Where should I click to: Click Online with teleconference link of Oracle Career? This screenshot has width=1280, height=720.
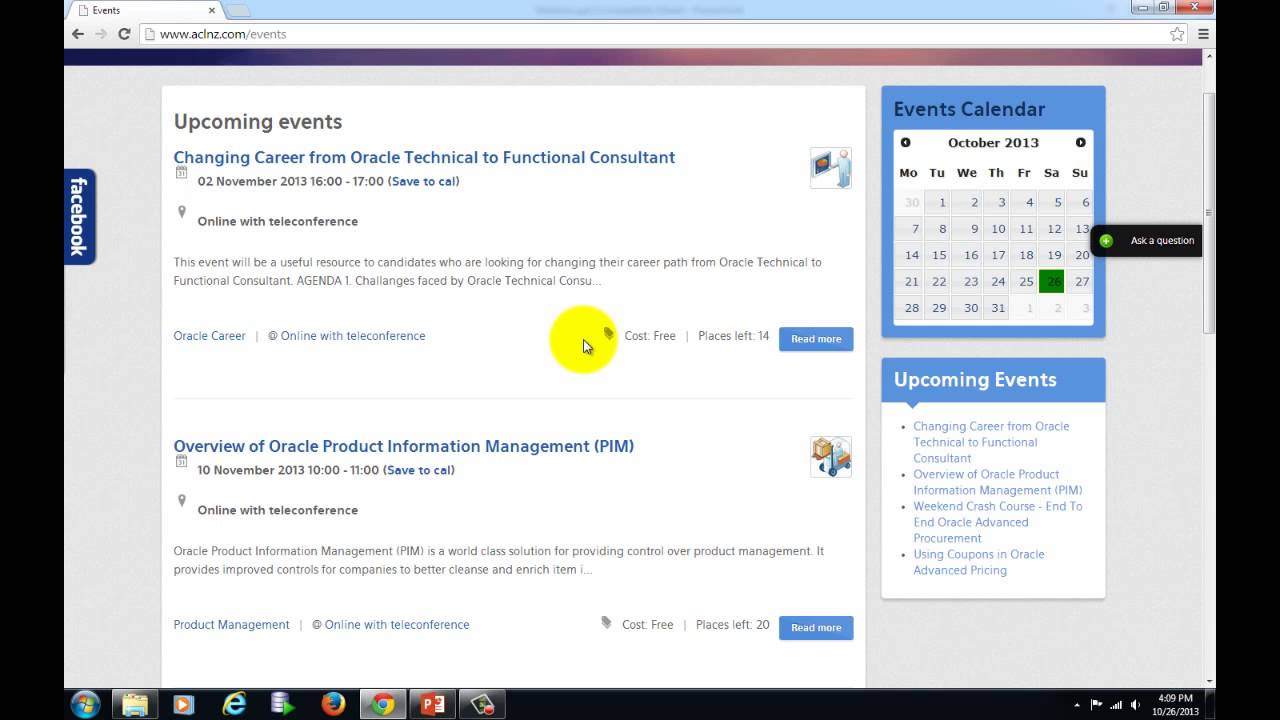click(x=353, y=336)
